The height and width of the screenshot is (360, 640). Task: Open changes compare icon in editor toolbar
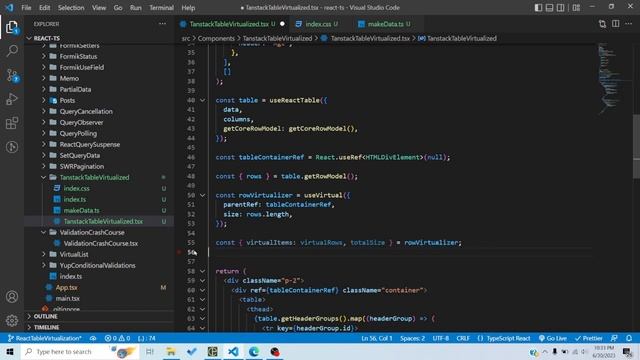pyautogui.click(x=602, y=24)
